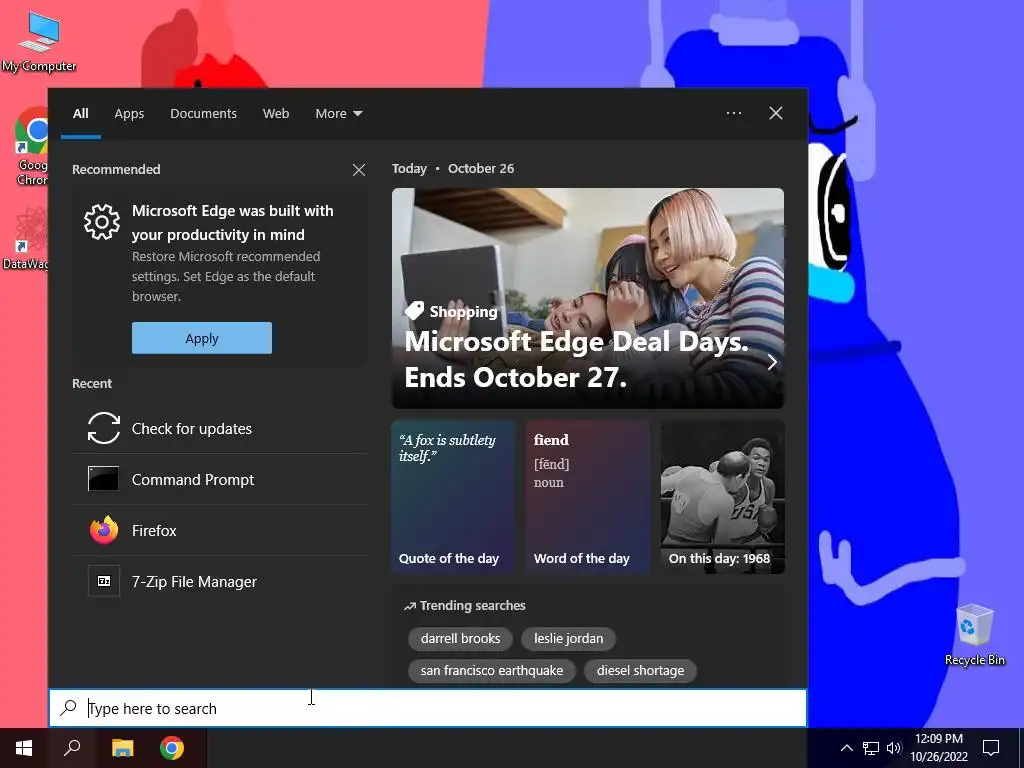Open 7-Zip File Manager from recent

point(220,581)
